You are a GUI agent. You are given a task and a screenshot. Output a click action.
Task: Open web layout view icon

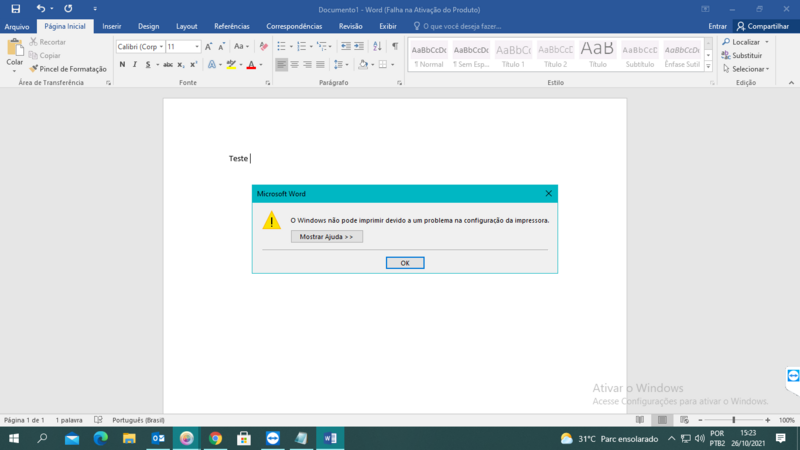click(x=684, y=420)
